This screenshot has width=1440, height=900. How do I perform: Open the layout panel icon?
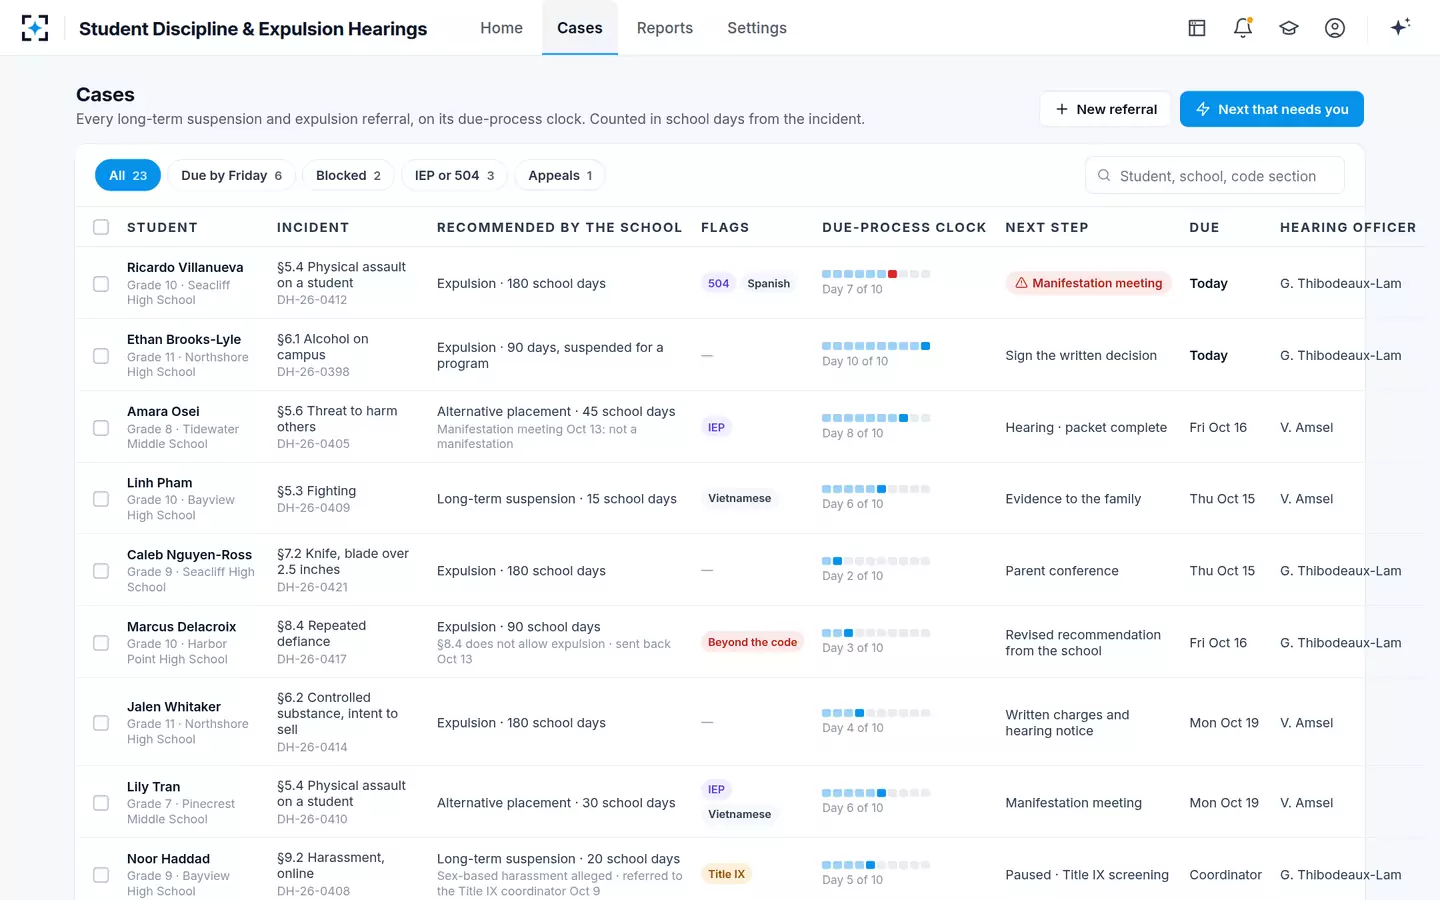[x=1197, y=28]
